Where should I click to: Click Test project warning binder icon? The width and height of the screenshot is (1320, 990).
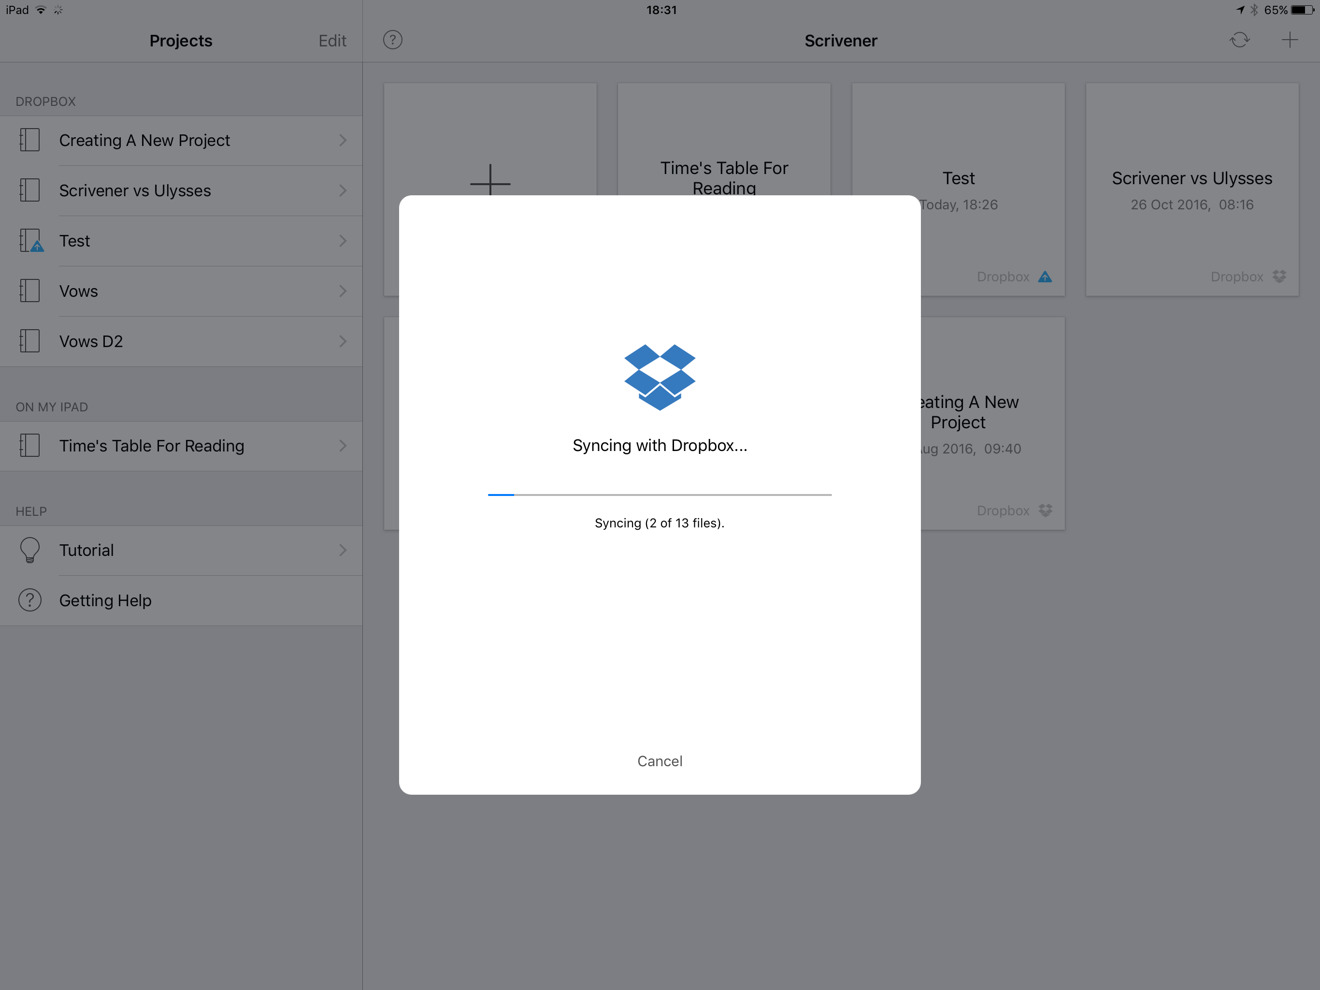click(31, 241)
